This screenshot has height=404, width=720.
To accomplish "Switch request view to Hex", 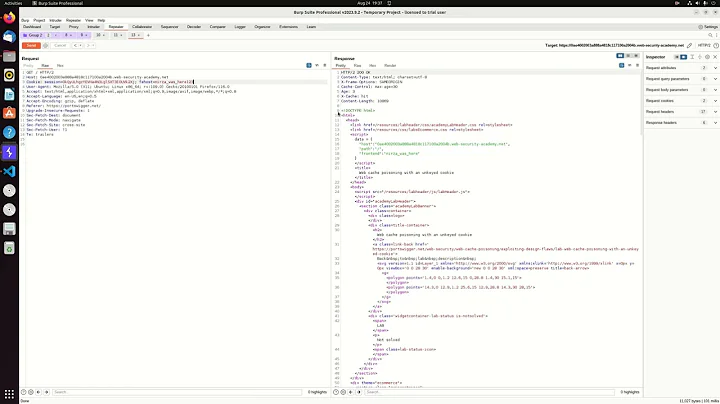I will coord(60,66).
